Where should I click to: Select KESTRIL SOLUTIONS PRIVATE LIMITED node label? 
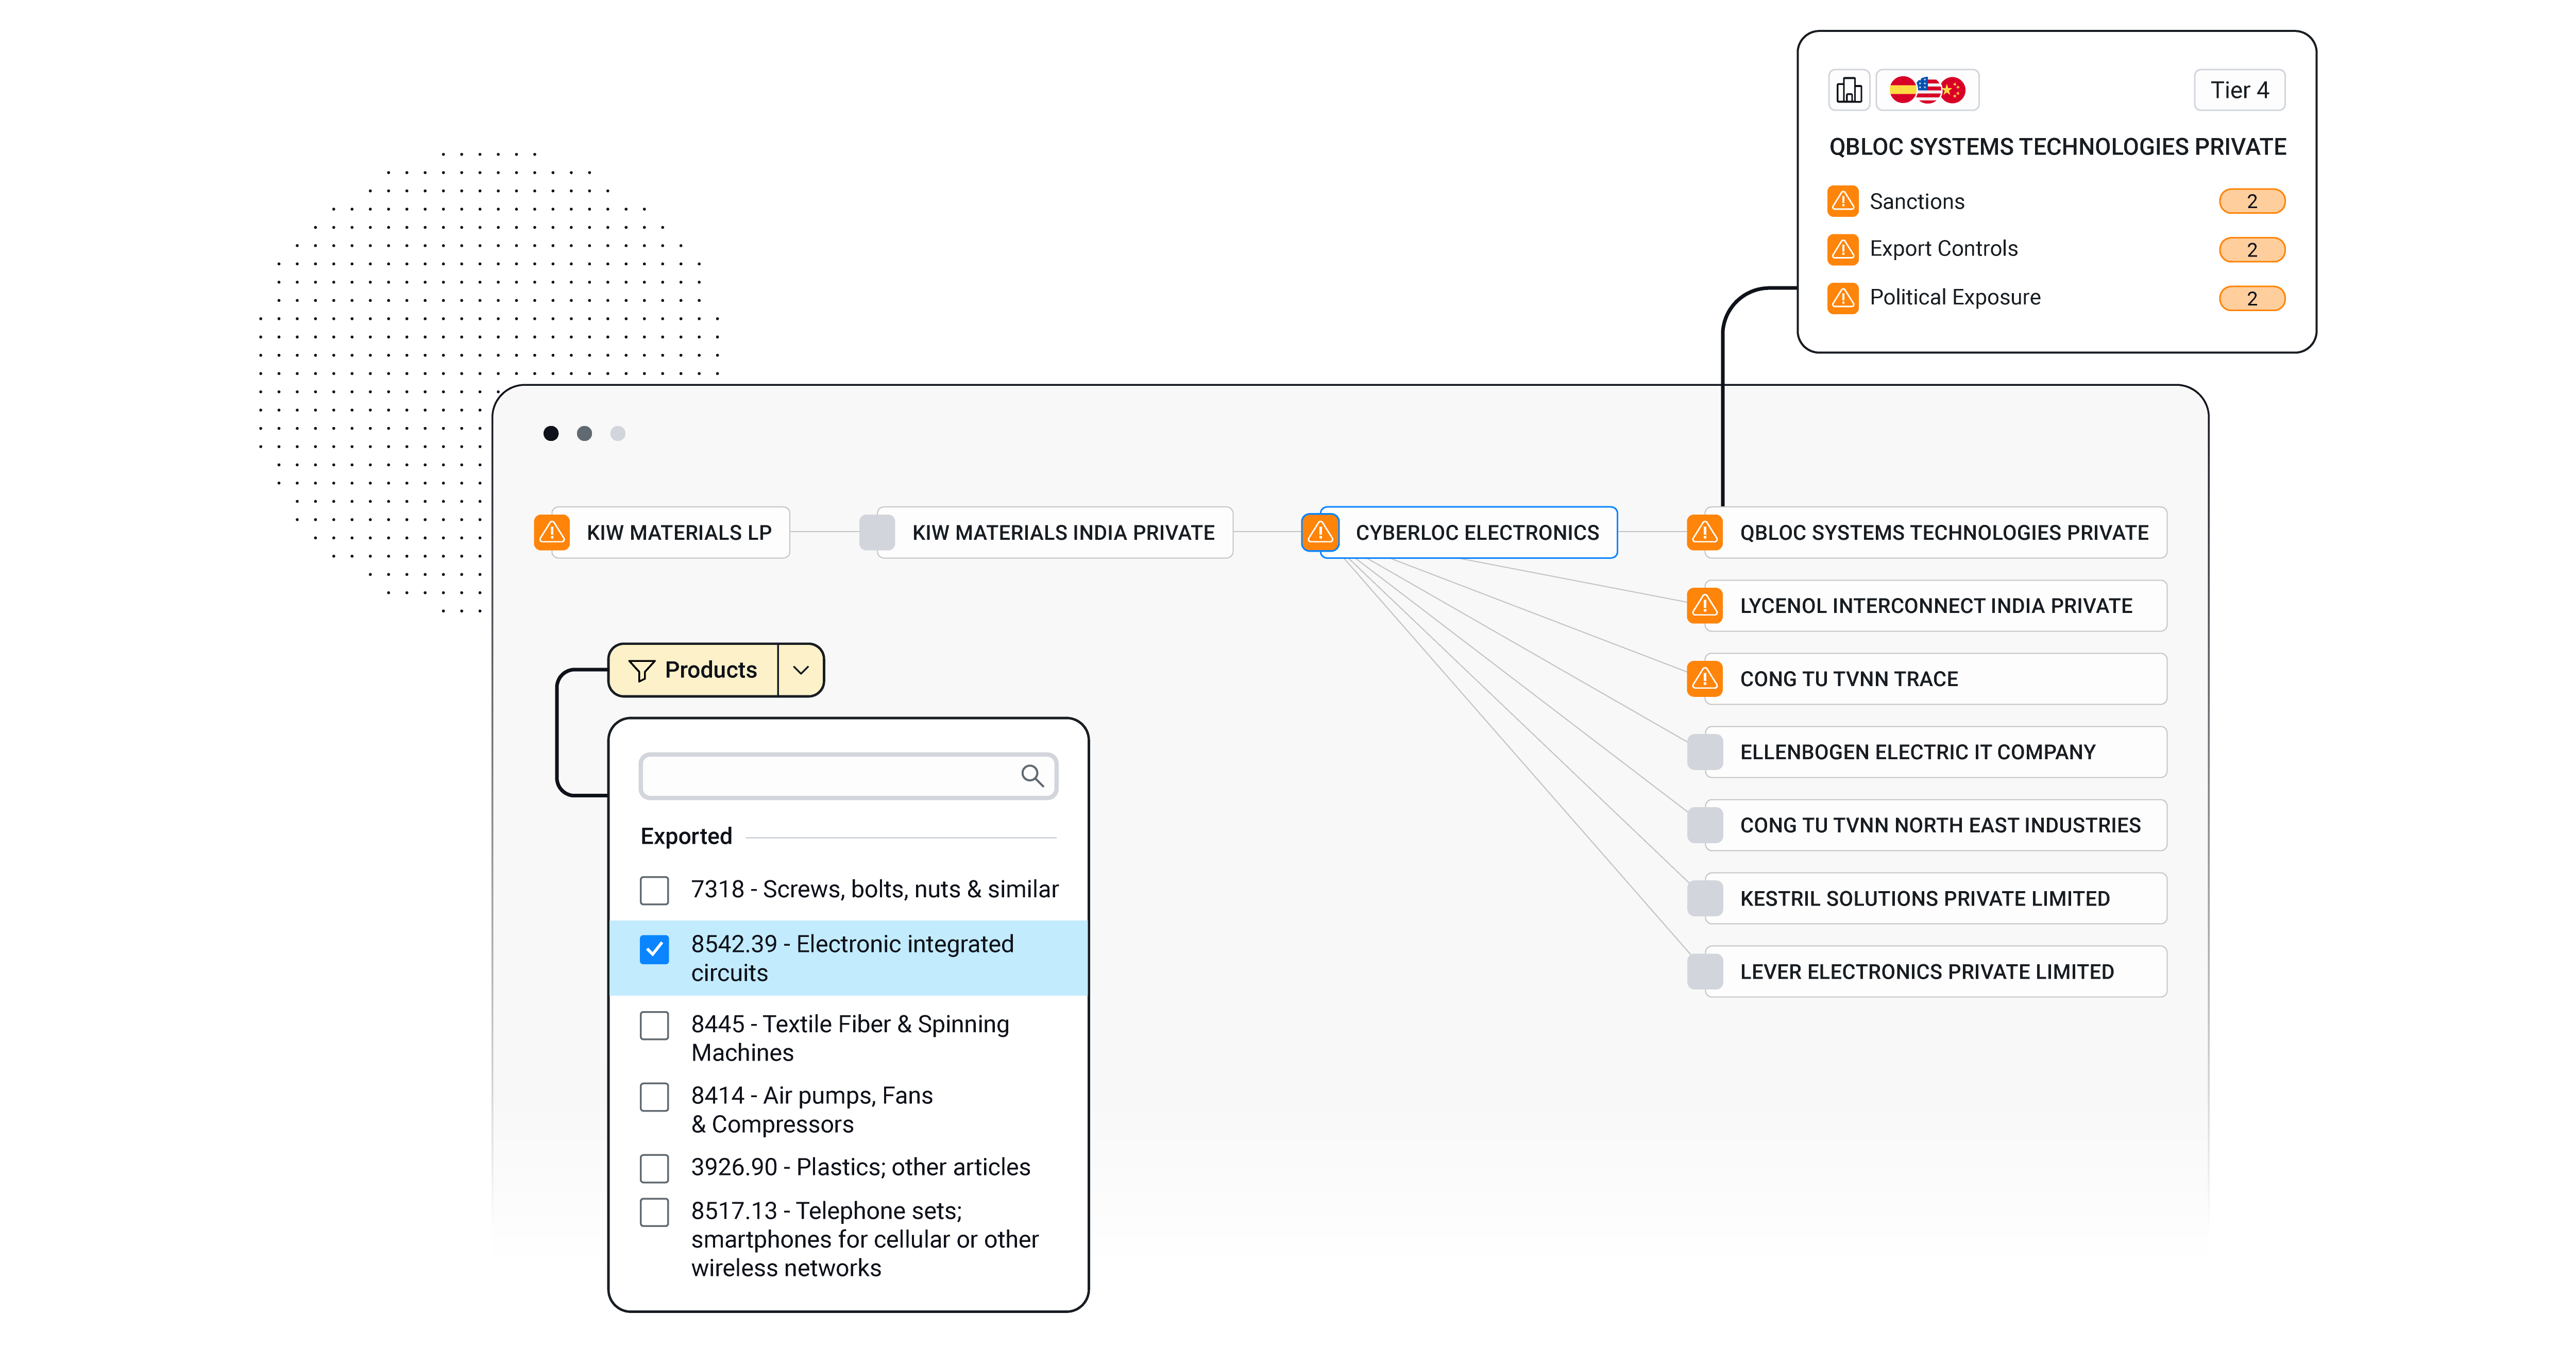pos(1925,898)
